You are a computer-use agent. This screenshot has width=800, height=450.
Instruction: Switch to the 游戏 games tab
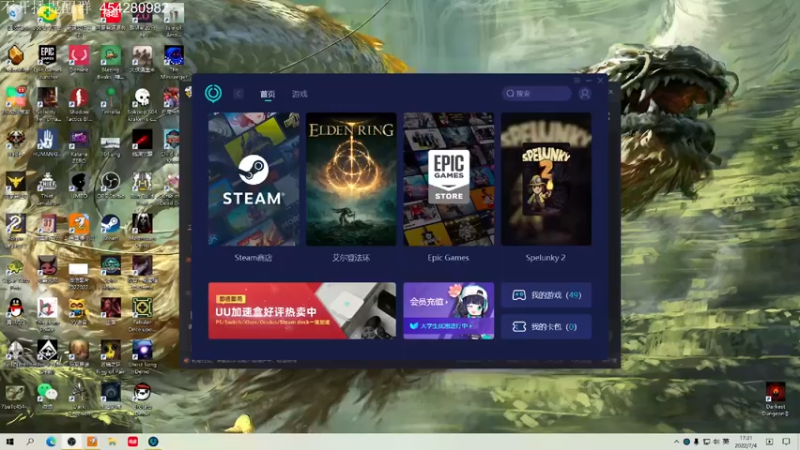pyautogui.click(x=299, y=94)
